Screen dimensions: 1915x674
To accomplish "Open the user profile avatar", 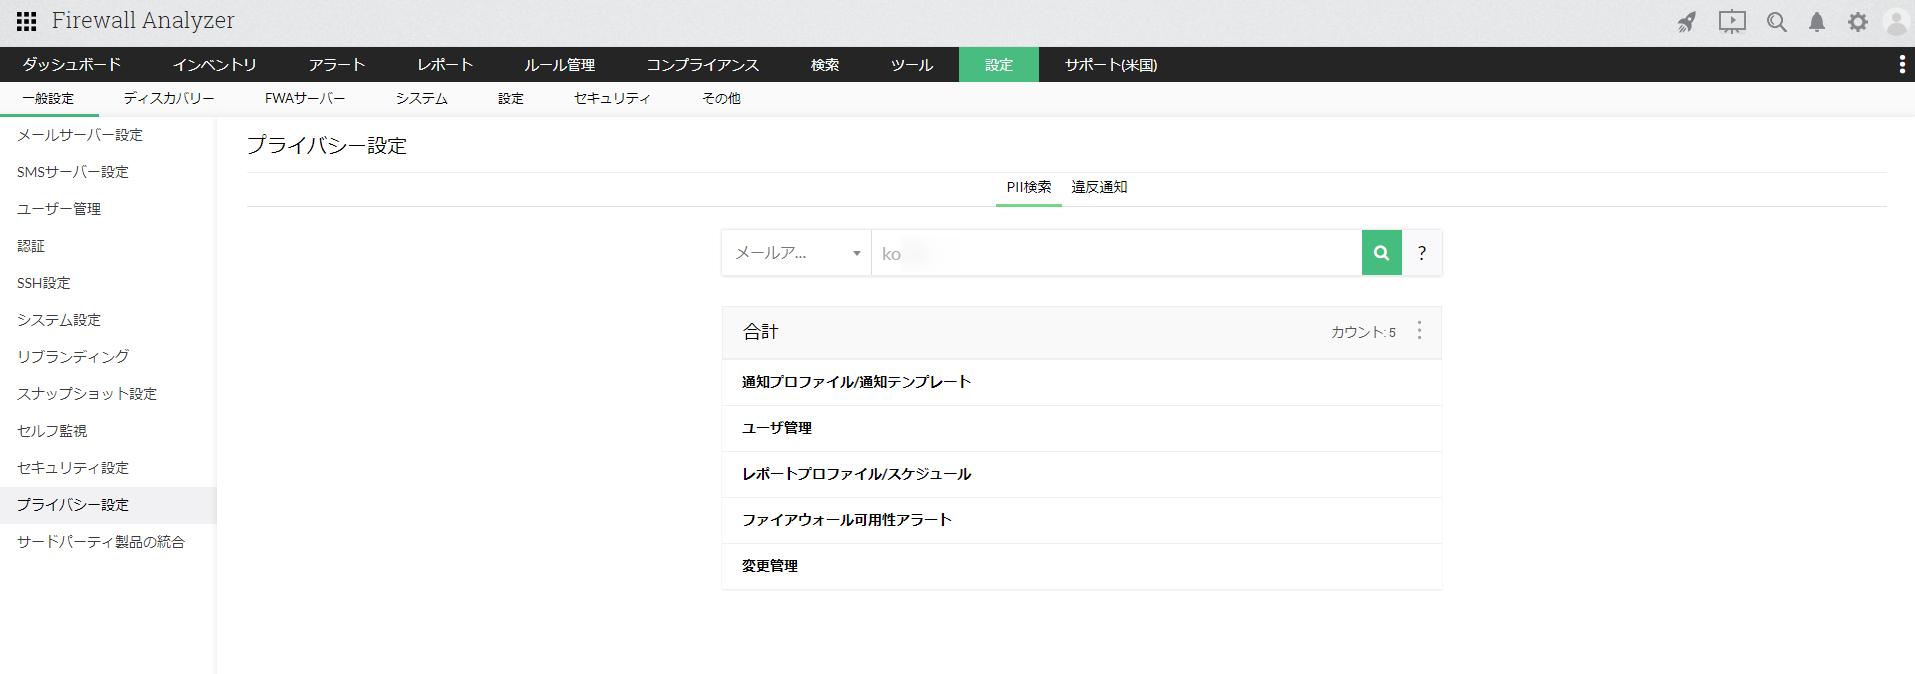I will [1896, 22].
